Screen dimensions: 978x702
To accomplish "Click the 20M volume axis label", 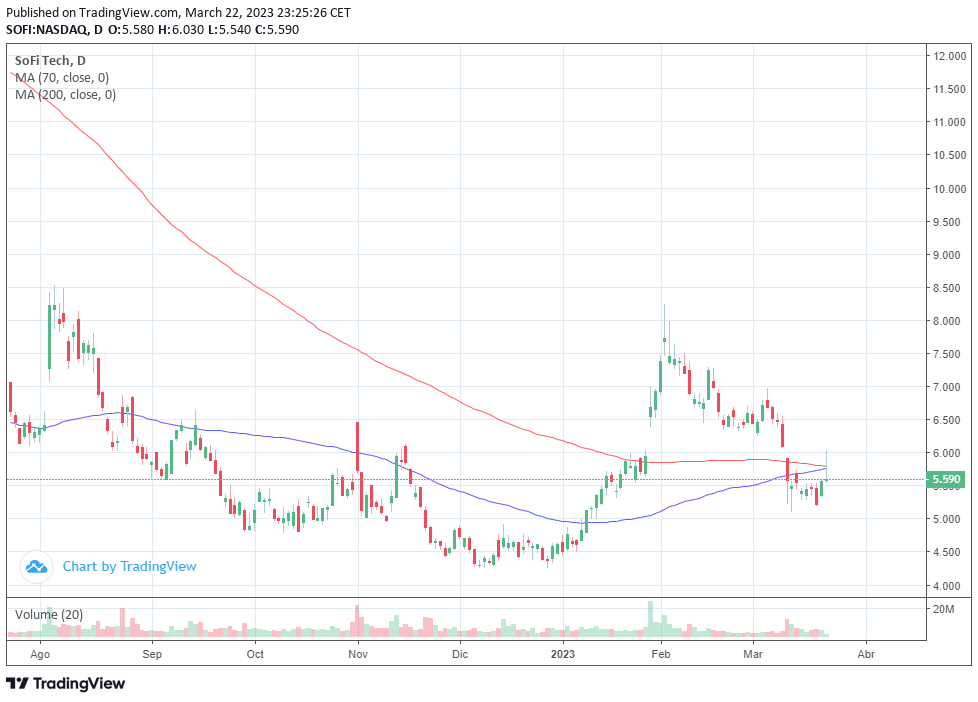I will click(x=943, y=609).
